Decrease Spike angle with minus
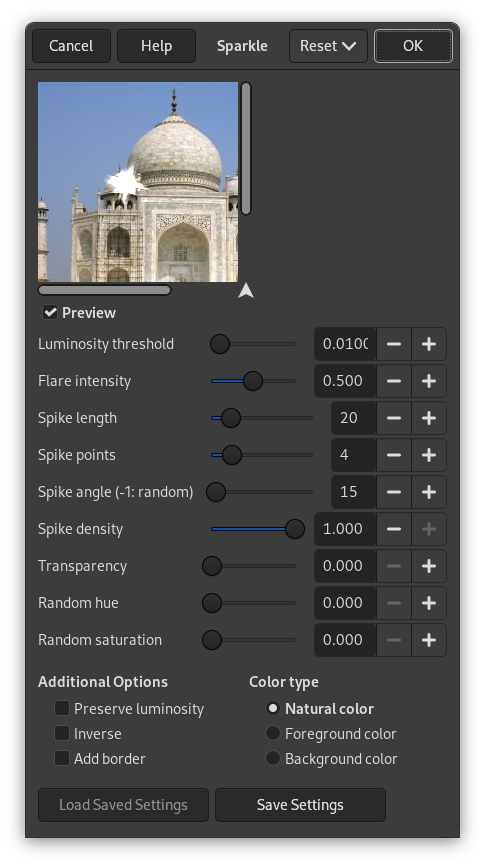 pos(394,492)
